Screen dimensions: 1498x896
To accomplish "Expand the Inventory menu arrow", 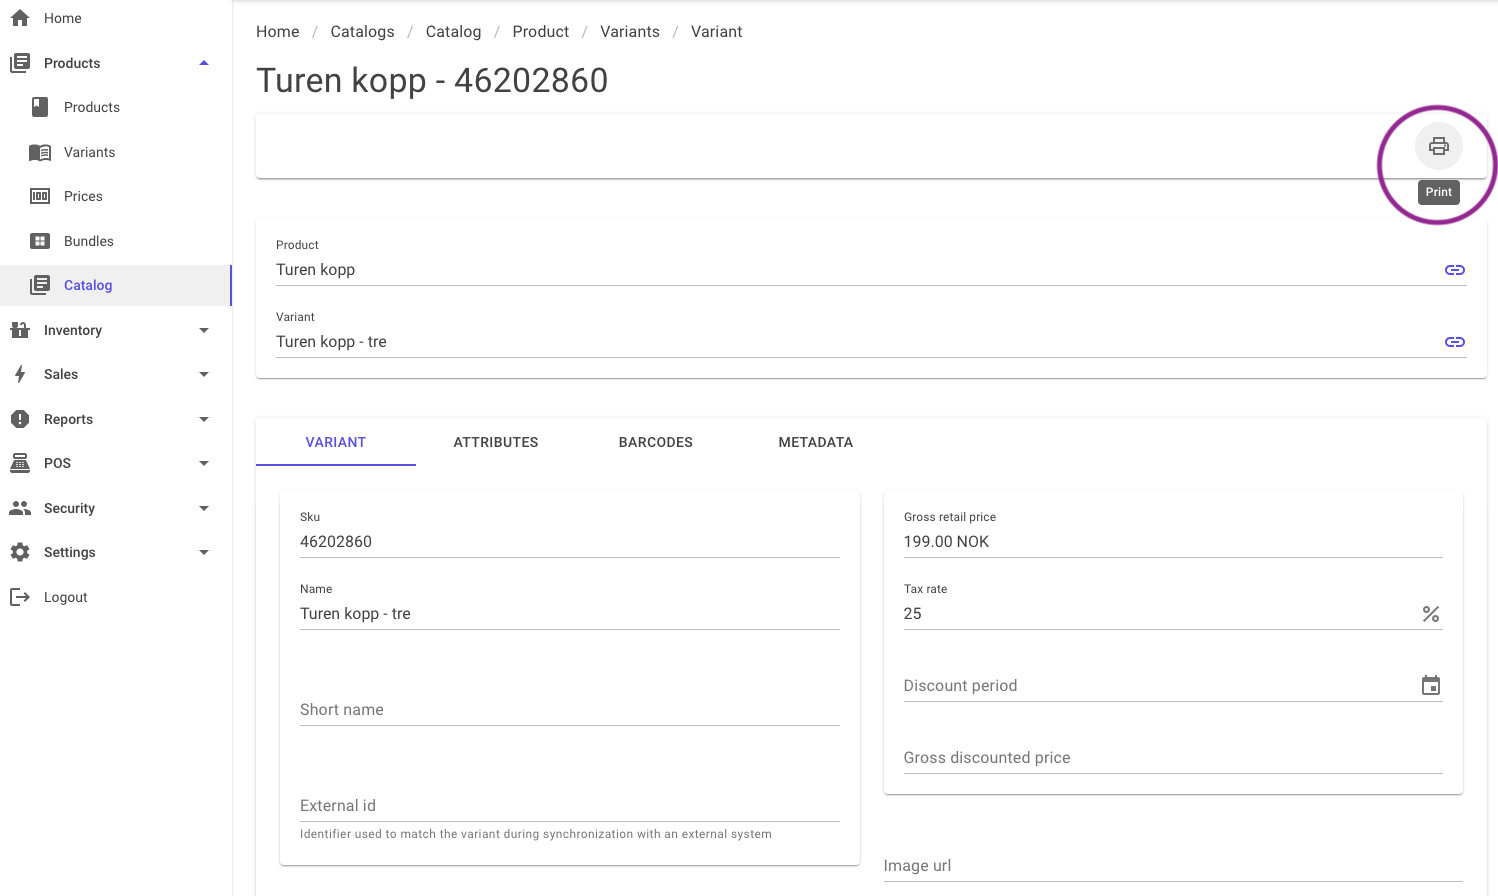I will (x=204, y=330).
